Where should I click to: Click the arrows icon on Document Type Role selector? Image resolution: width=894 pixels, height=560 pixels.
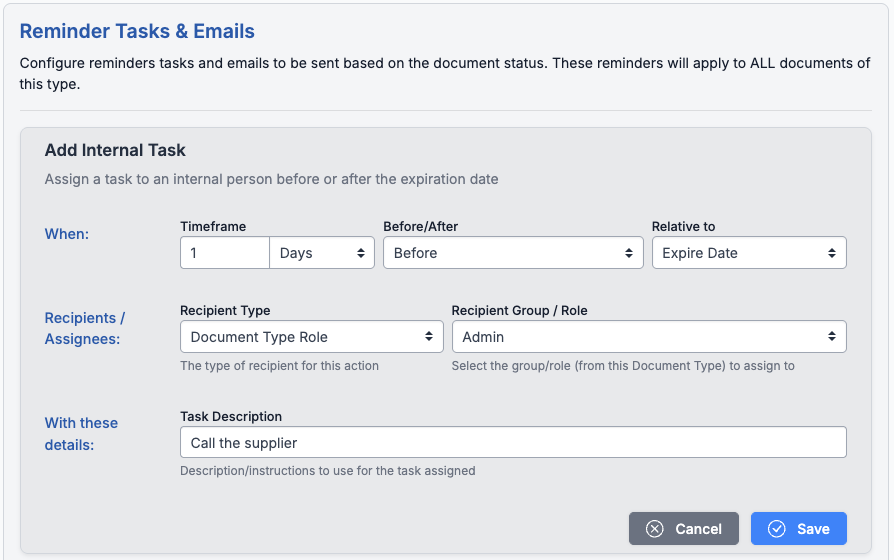429,337
